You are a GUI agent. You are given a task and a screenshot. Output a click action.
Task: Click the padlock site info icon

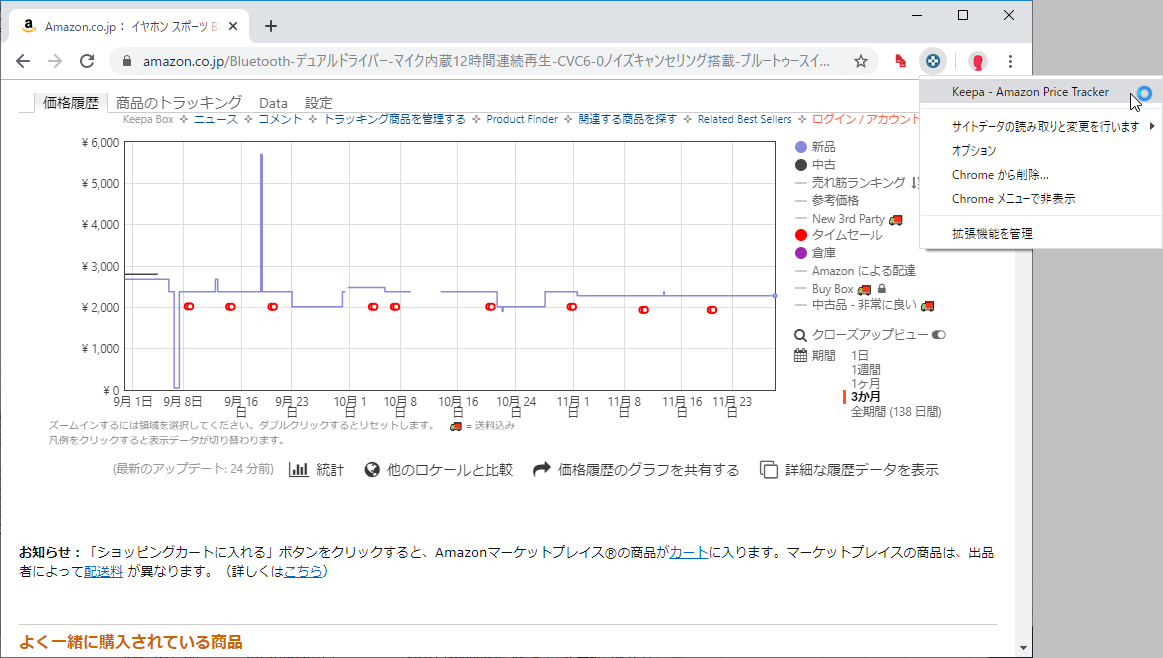[x=127, y=61]
